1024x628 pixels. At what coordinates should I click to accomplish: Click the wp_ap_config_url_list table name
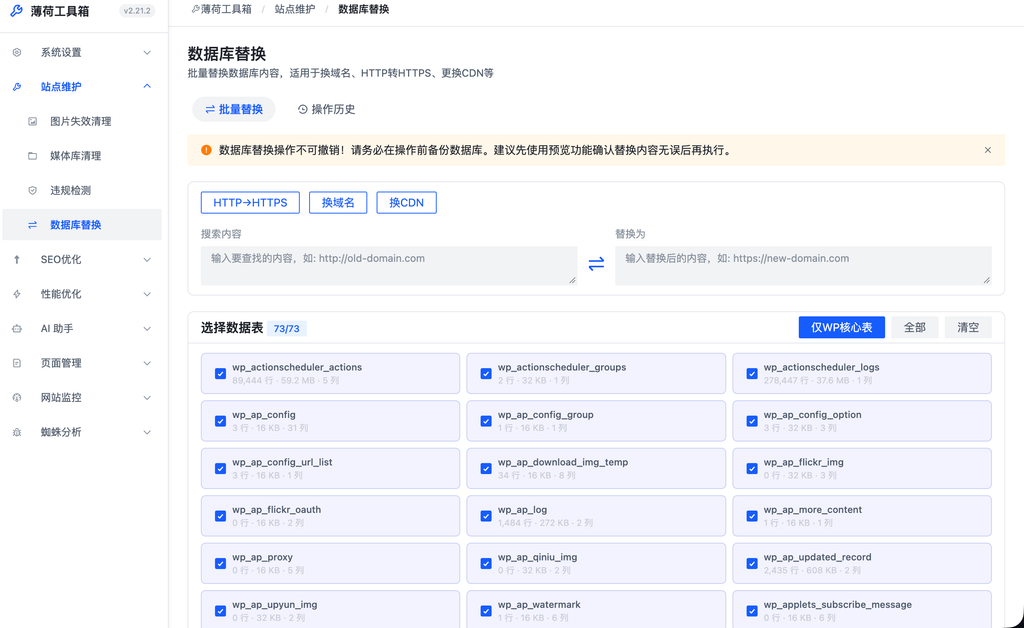click(282, 462)
